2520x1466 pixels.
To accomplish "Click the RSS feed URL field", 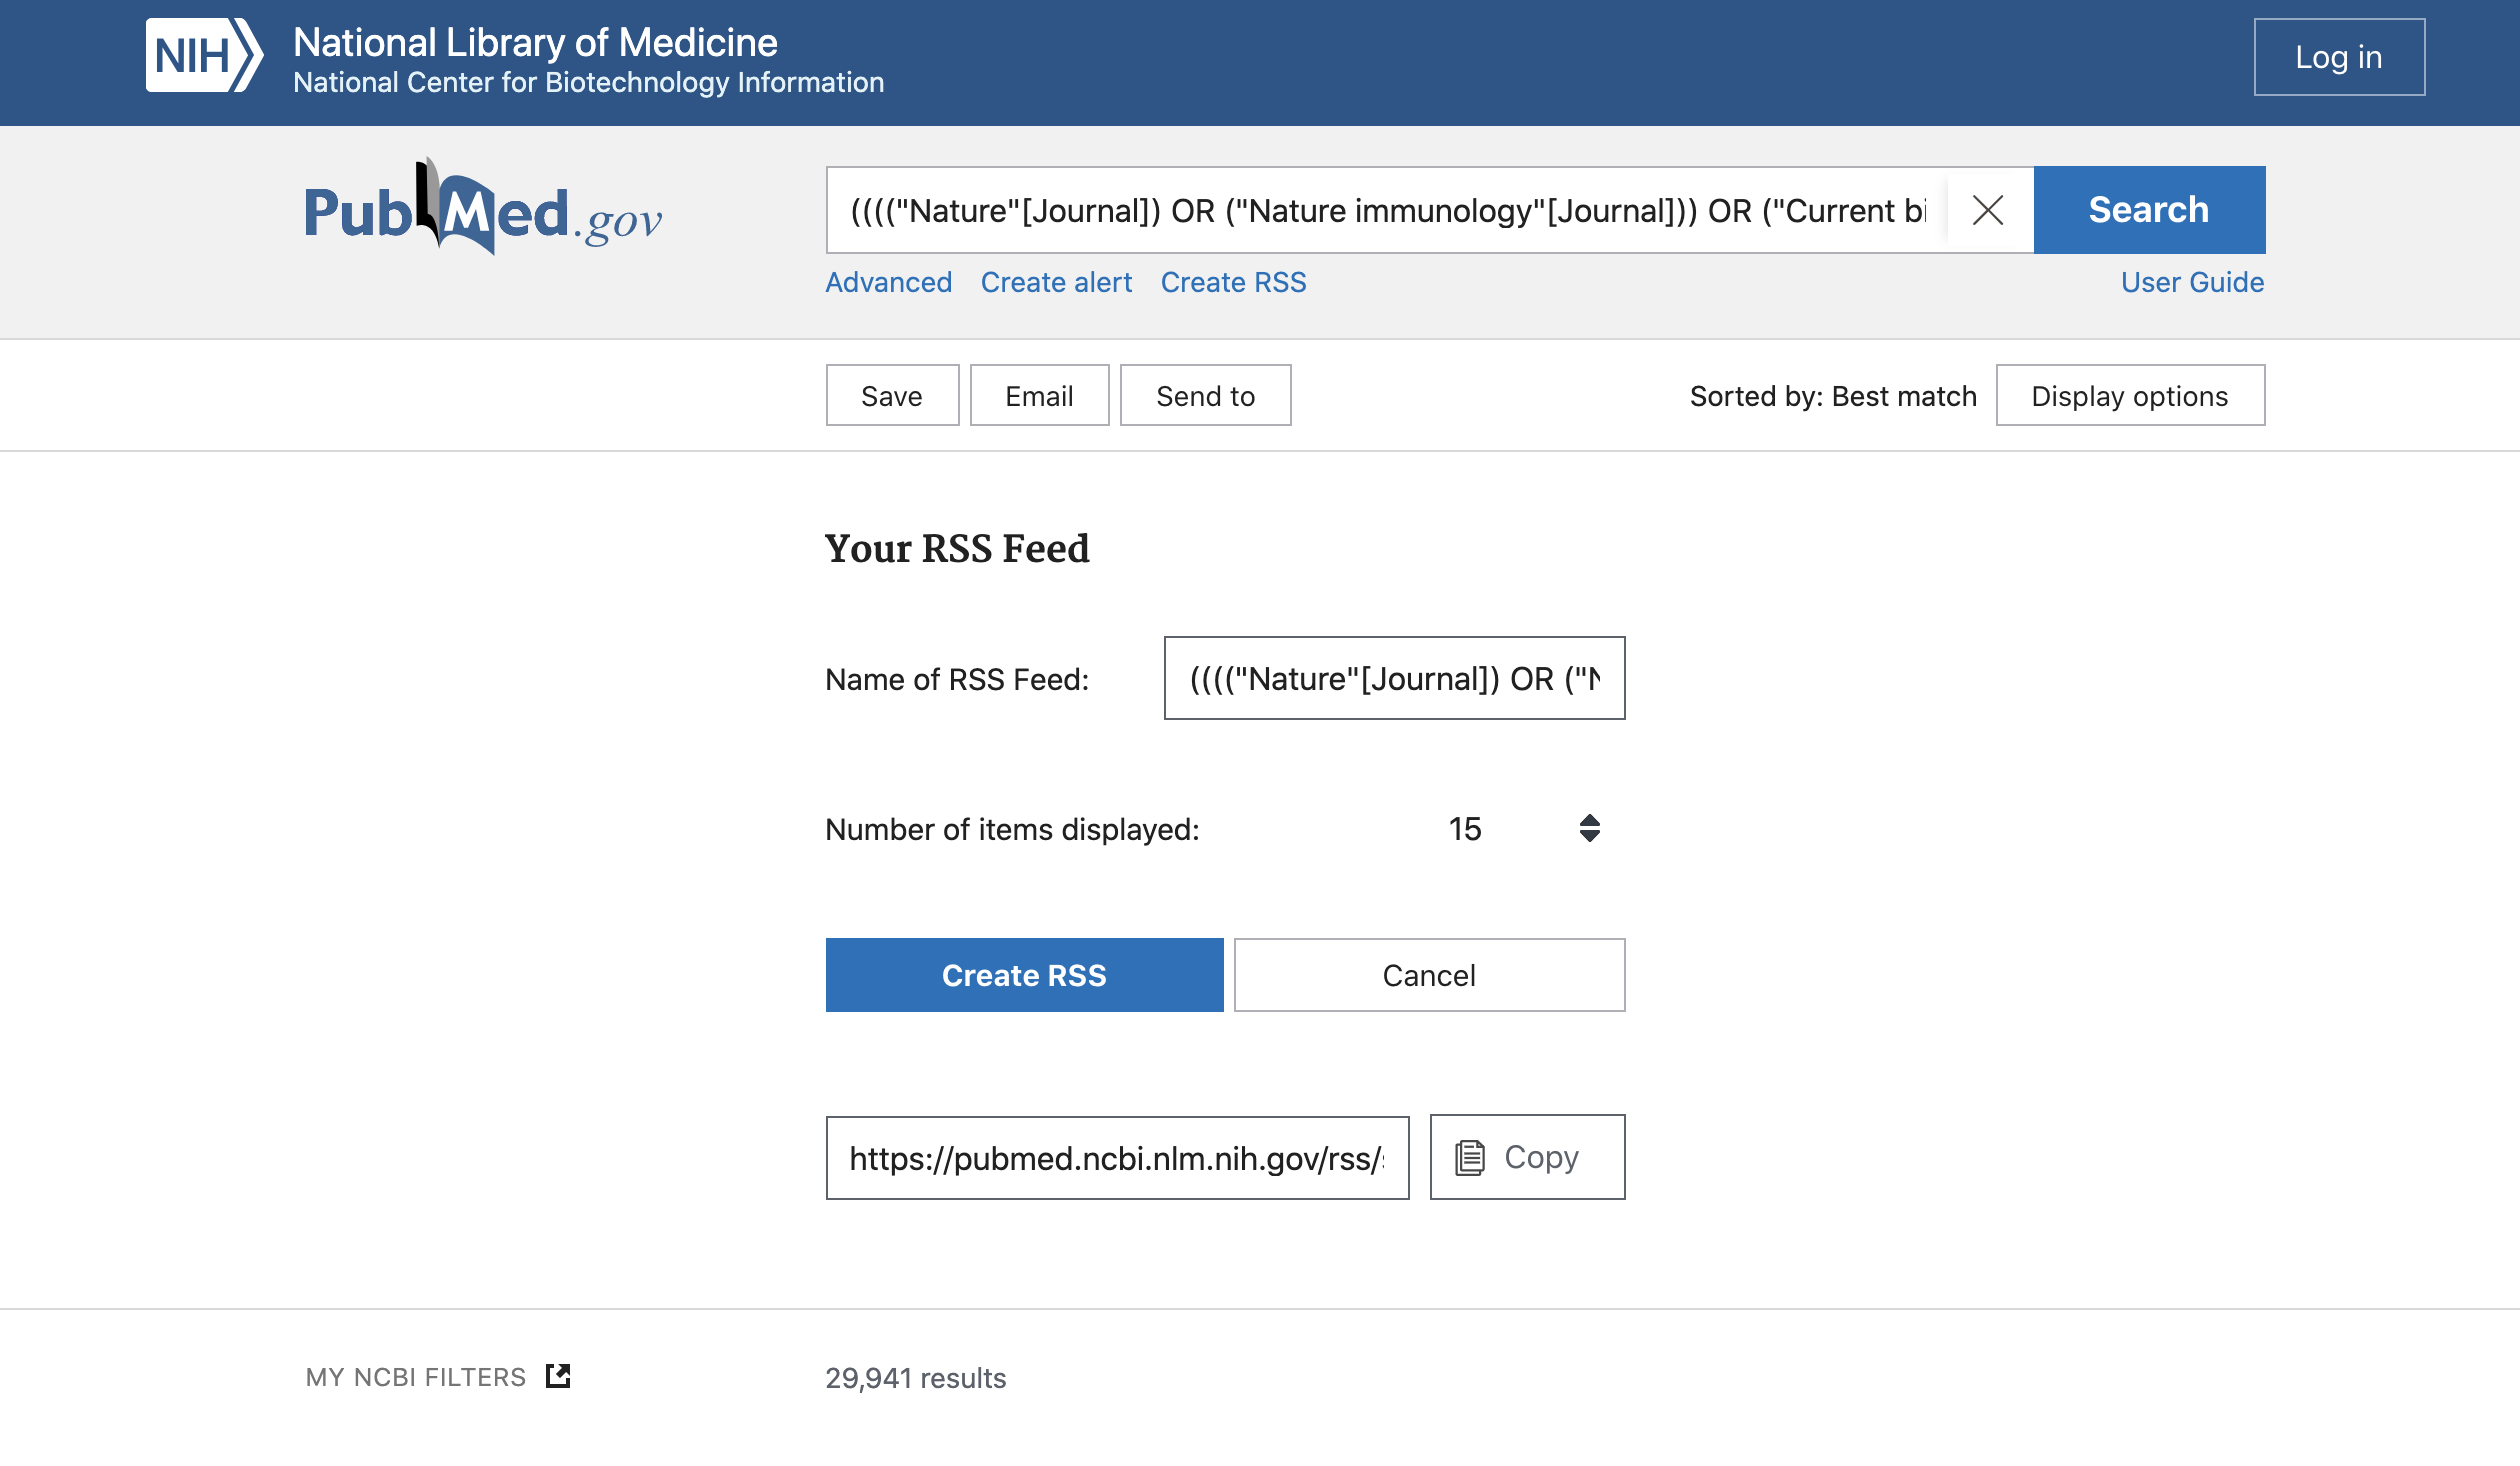I will [1117, 1158].
